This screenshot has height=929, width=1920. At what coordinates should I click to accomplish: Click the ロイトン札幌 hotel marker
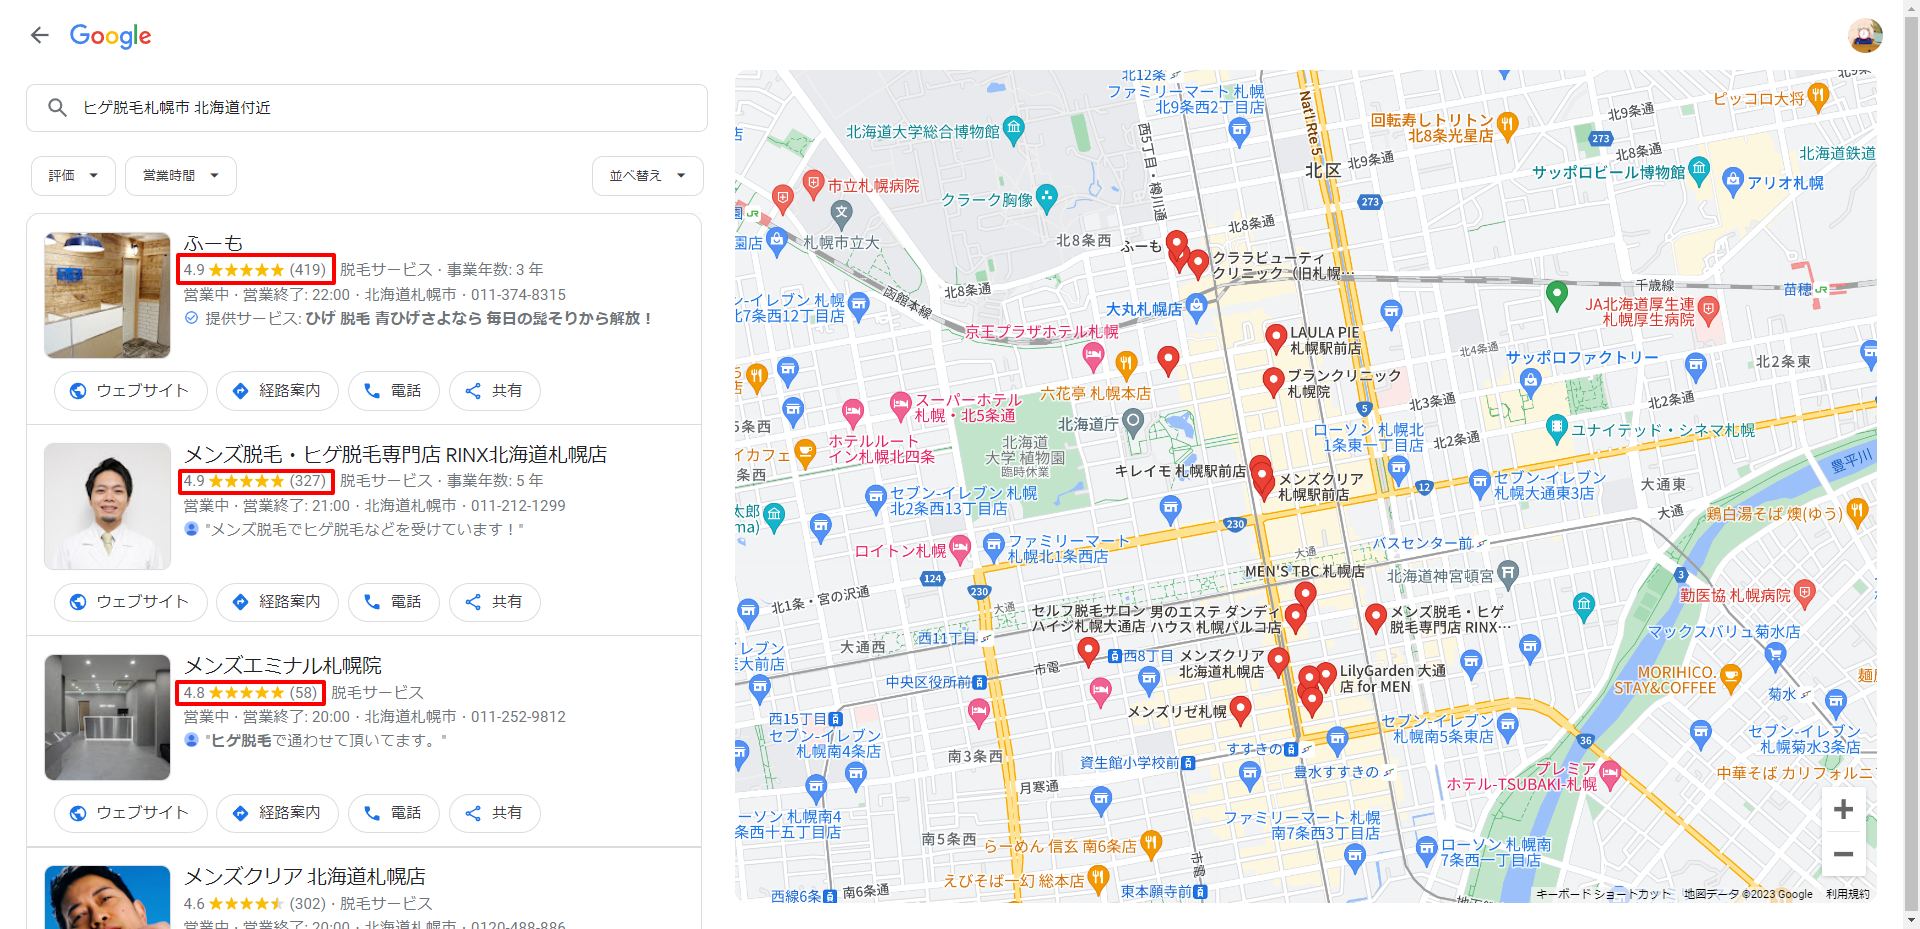[960, 547]
